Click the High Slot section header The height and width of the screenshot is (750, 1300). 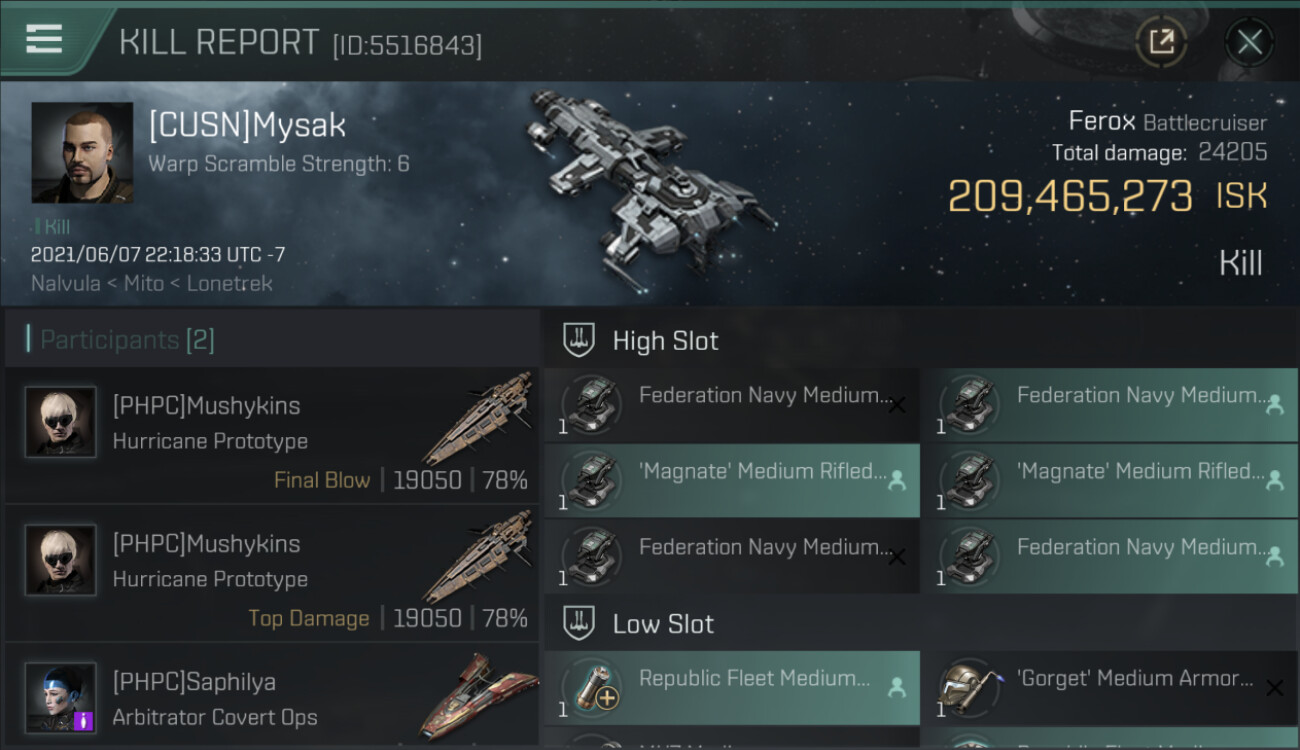click(665, 341)
